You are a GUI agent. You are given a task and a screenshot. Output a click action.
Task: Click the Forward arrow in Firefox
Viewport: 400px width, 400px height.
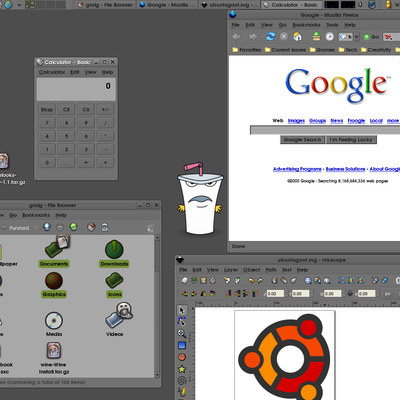(253, 37)
